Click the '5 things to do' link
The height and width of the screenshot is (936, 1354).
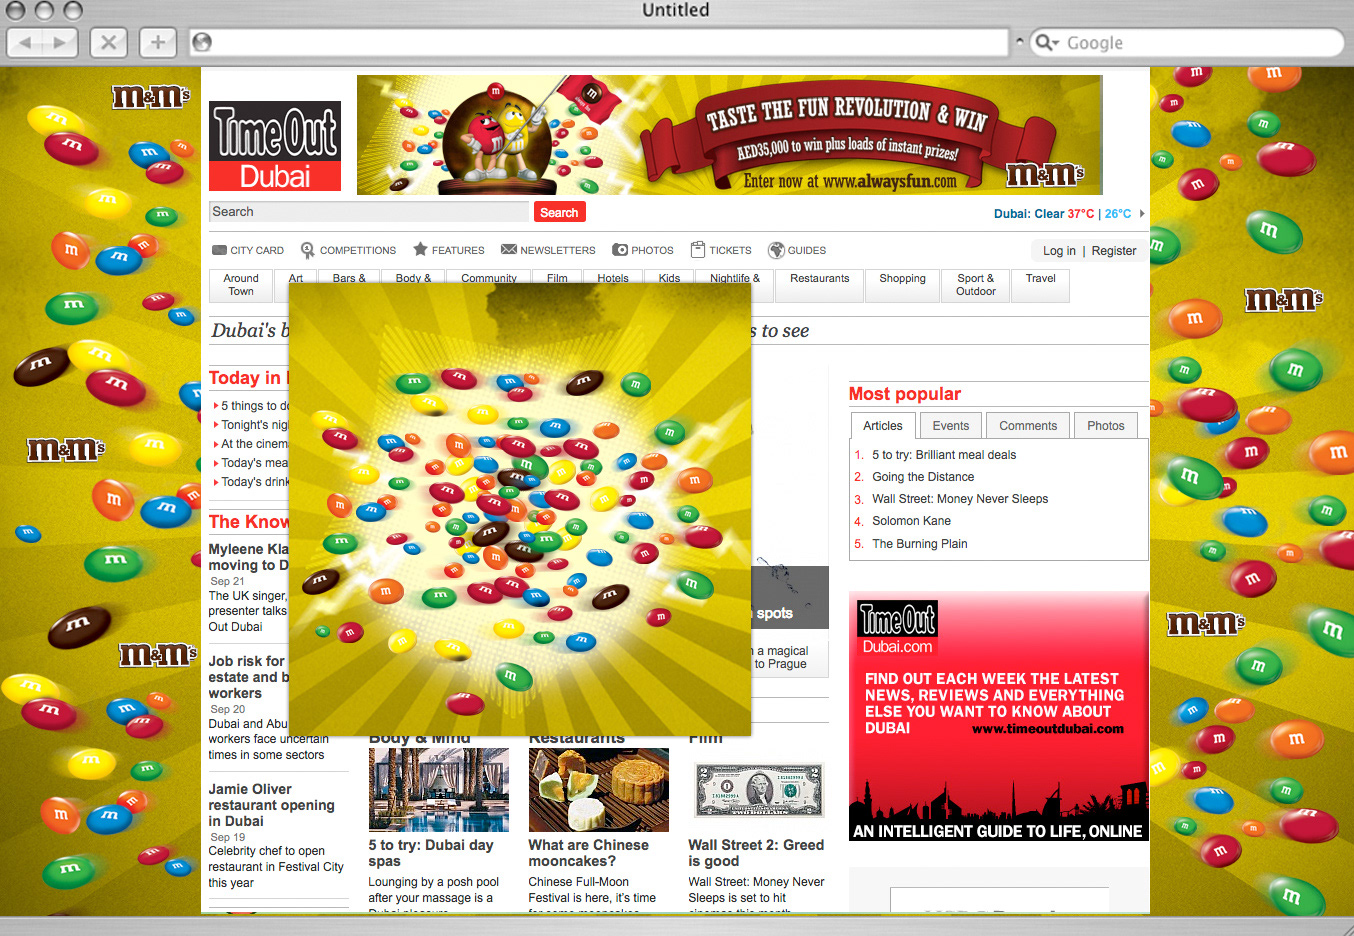[254, 406]
